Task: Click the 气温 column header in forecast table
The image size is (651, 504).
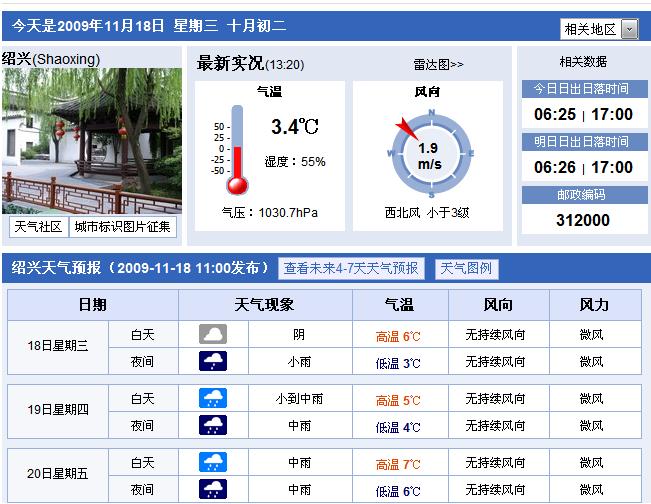Action: pyautogui.click(x=400, y=305)
